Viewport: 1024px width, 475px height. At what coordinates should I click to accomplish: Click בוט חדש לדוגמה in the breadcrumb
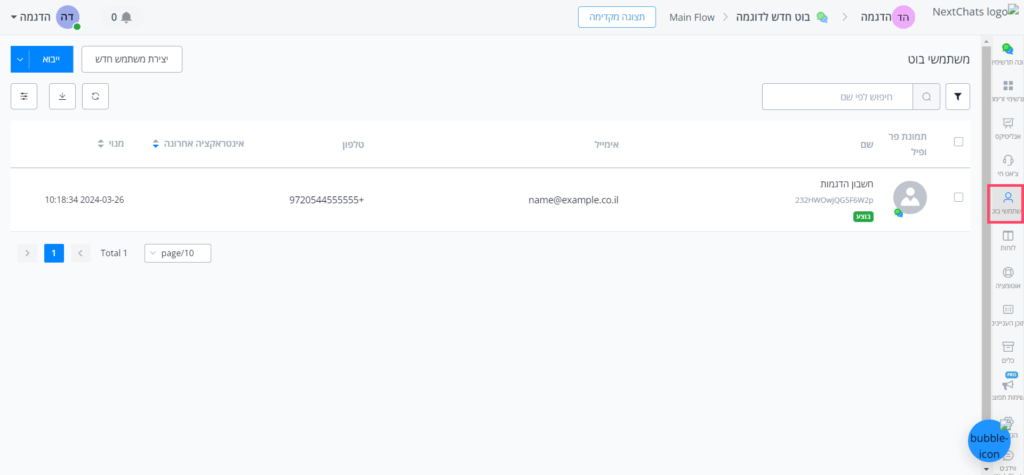(x=773, y=18)
